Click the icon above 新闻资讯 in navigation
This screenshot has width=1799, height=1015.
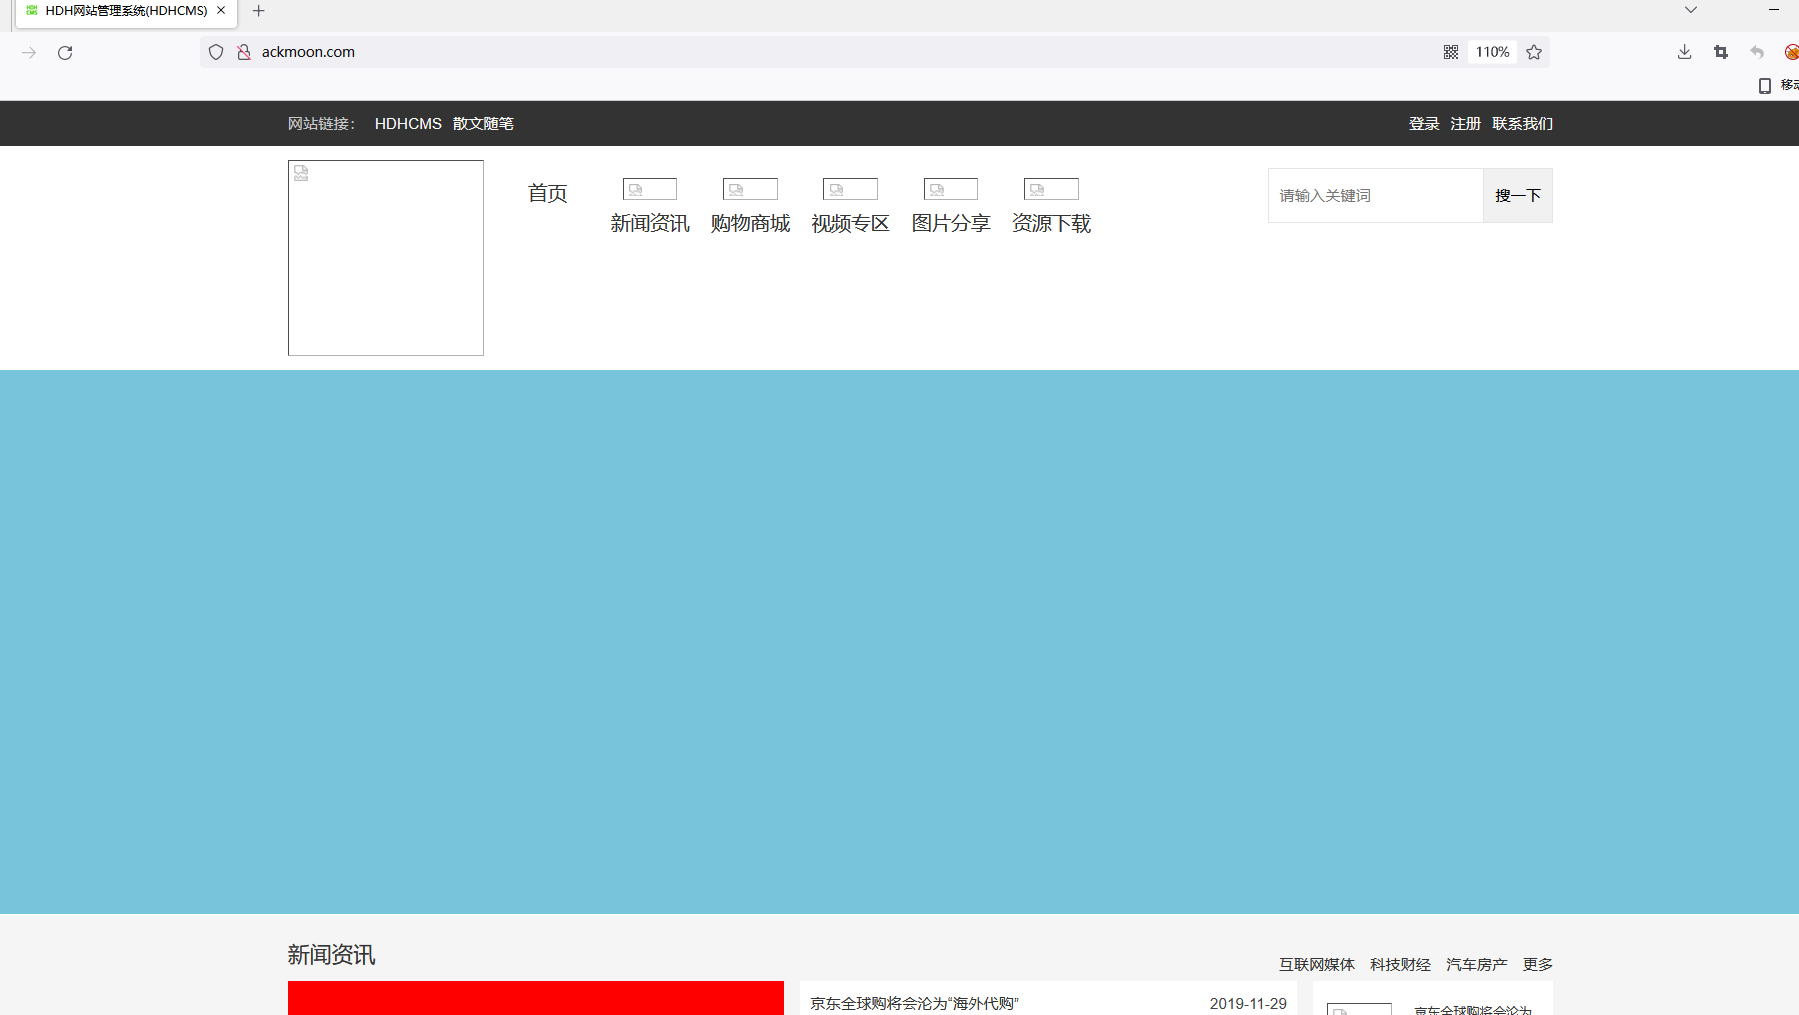click(650, 189)
